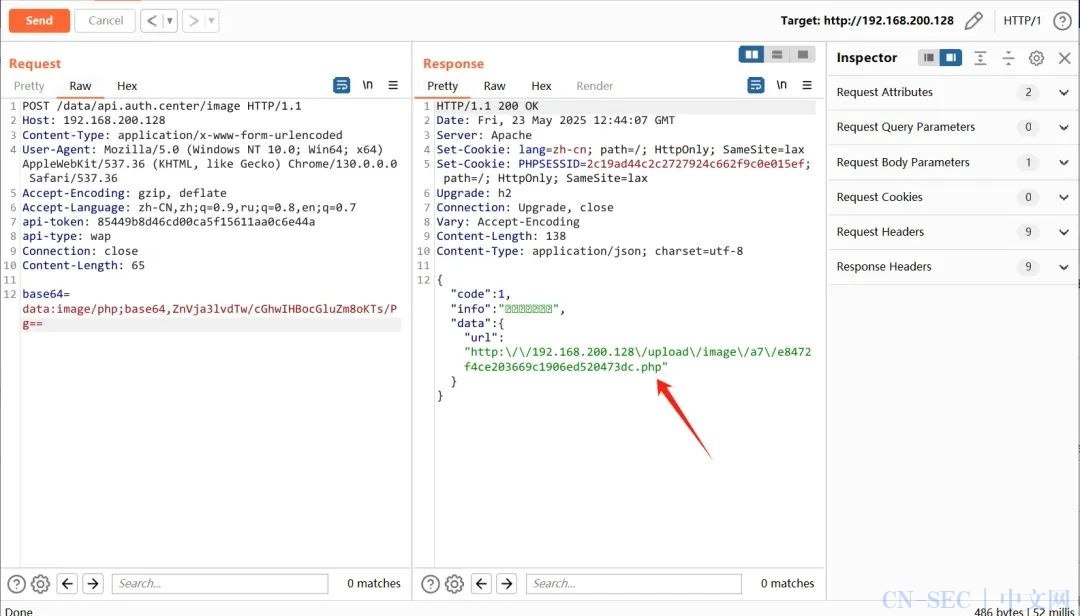This screenshot has width=1080, height=616.
Task: Switch Response view to Hex tab
Action: tap(541, 86)
